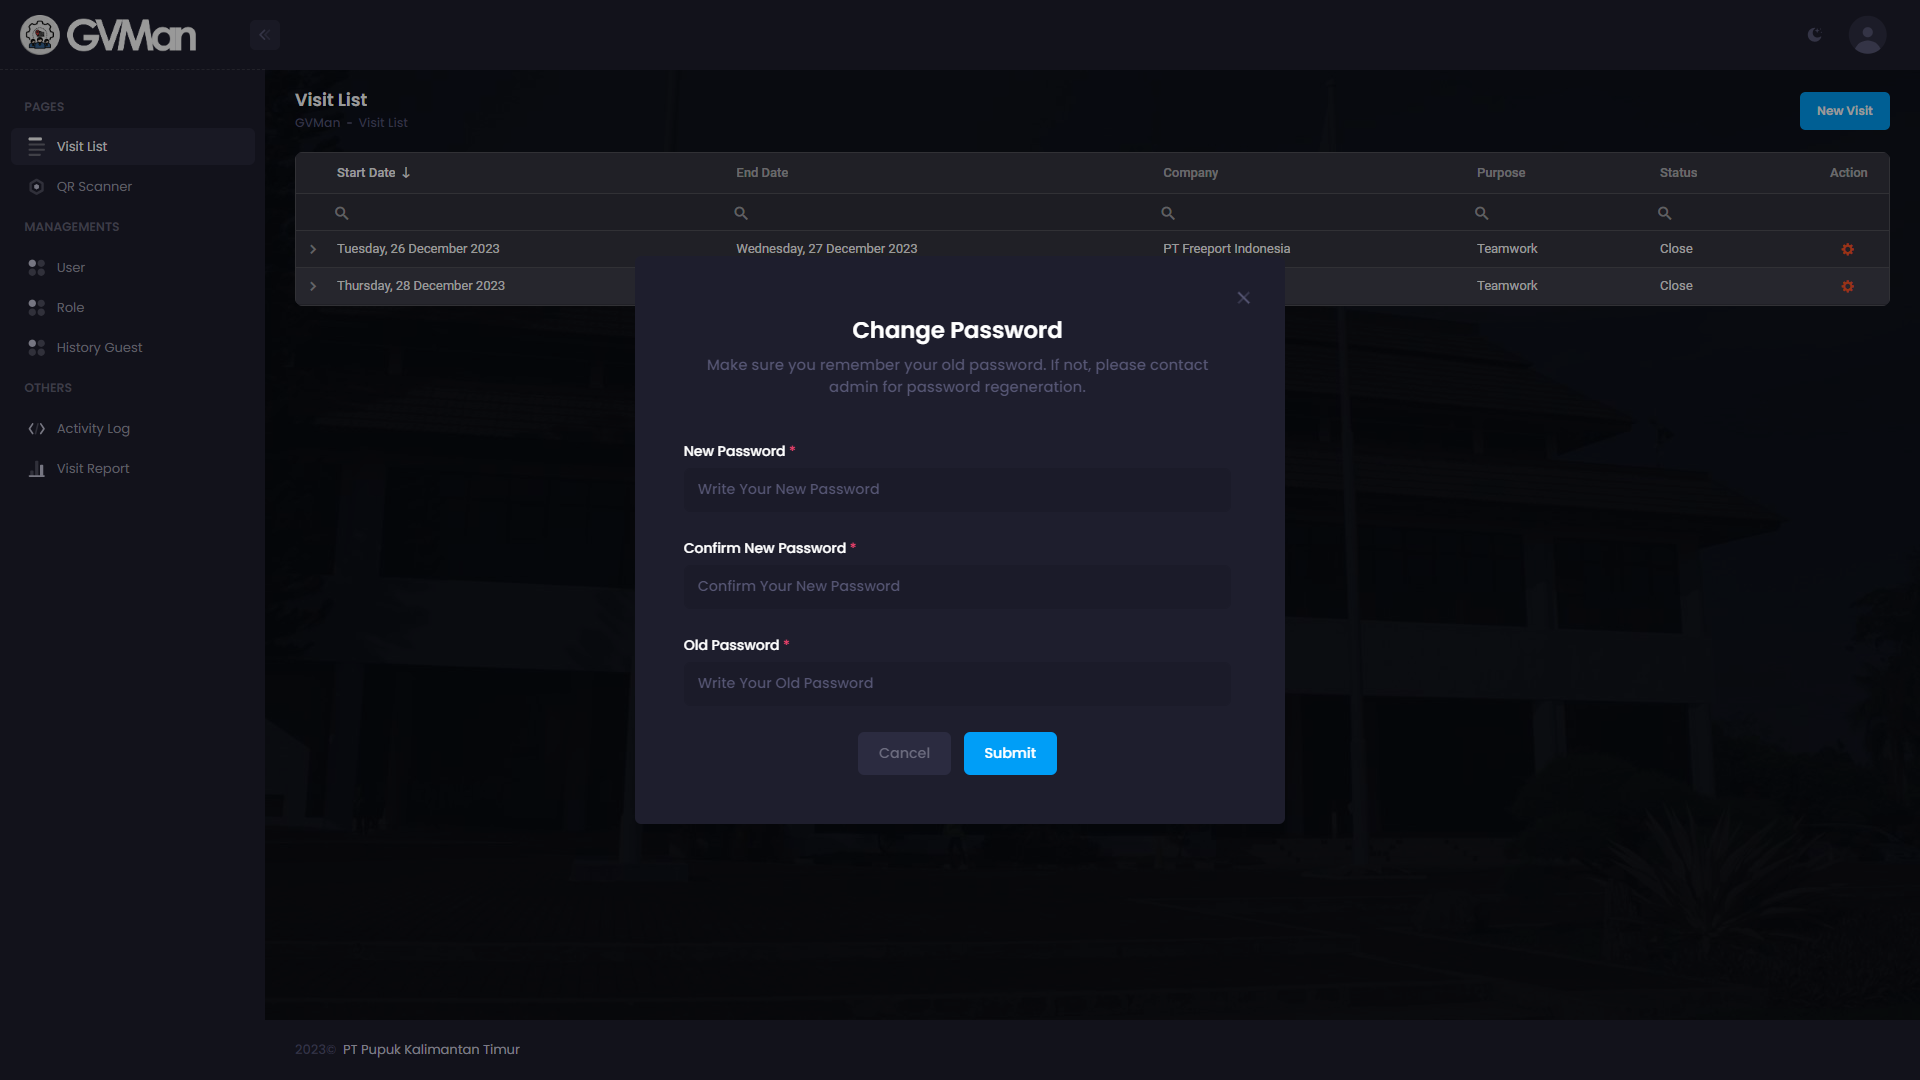Expand the Thursday, 28 December 2023 row
The width and height of the screenshot is (1920, 1080).
(x=313, y=286)
